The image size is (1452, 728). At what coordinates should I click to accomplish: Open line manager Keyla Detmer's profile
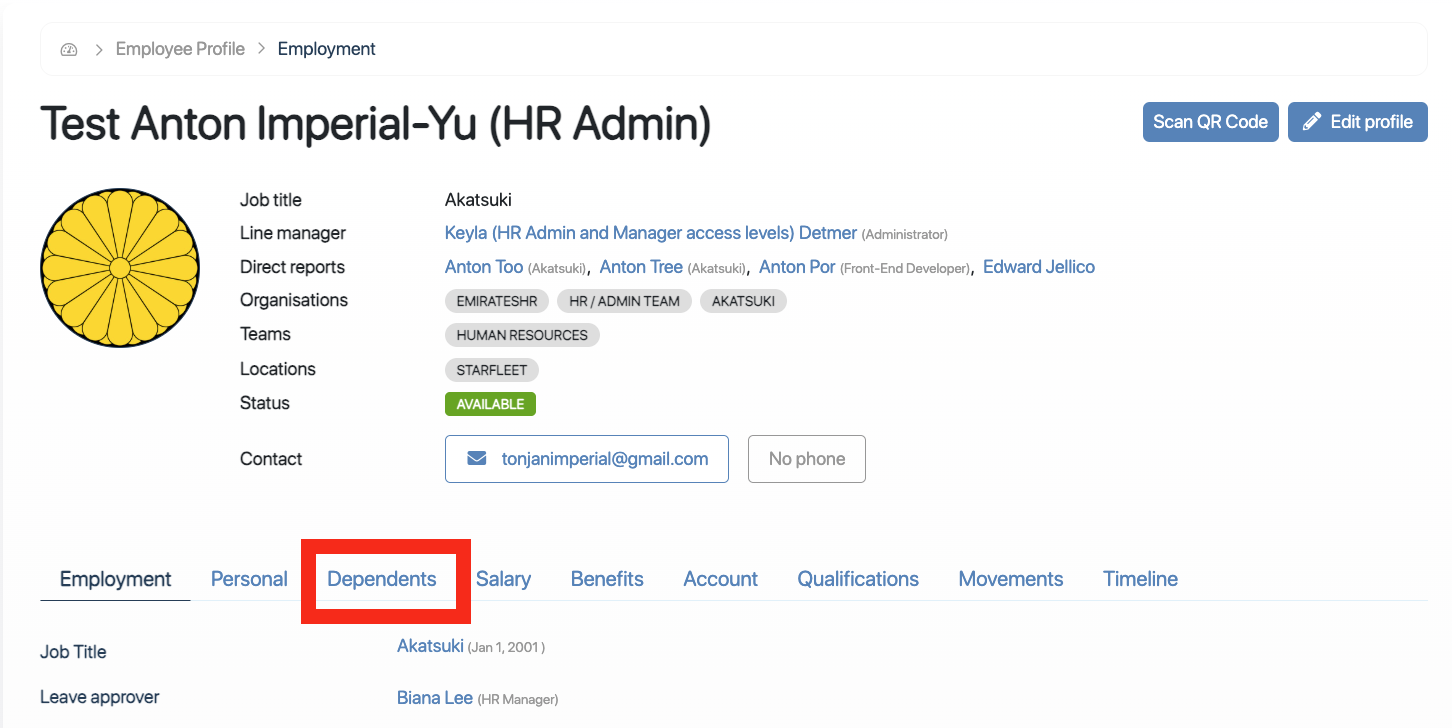pos(650,233)
